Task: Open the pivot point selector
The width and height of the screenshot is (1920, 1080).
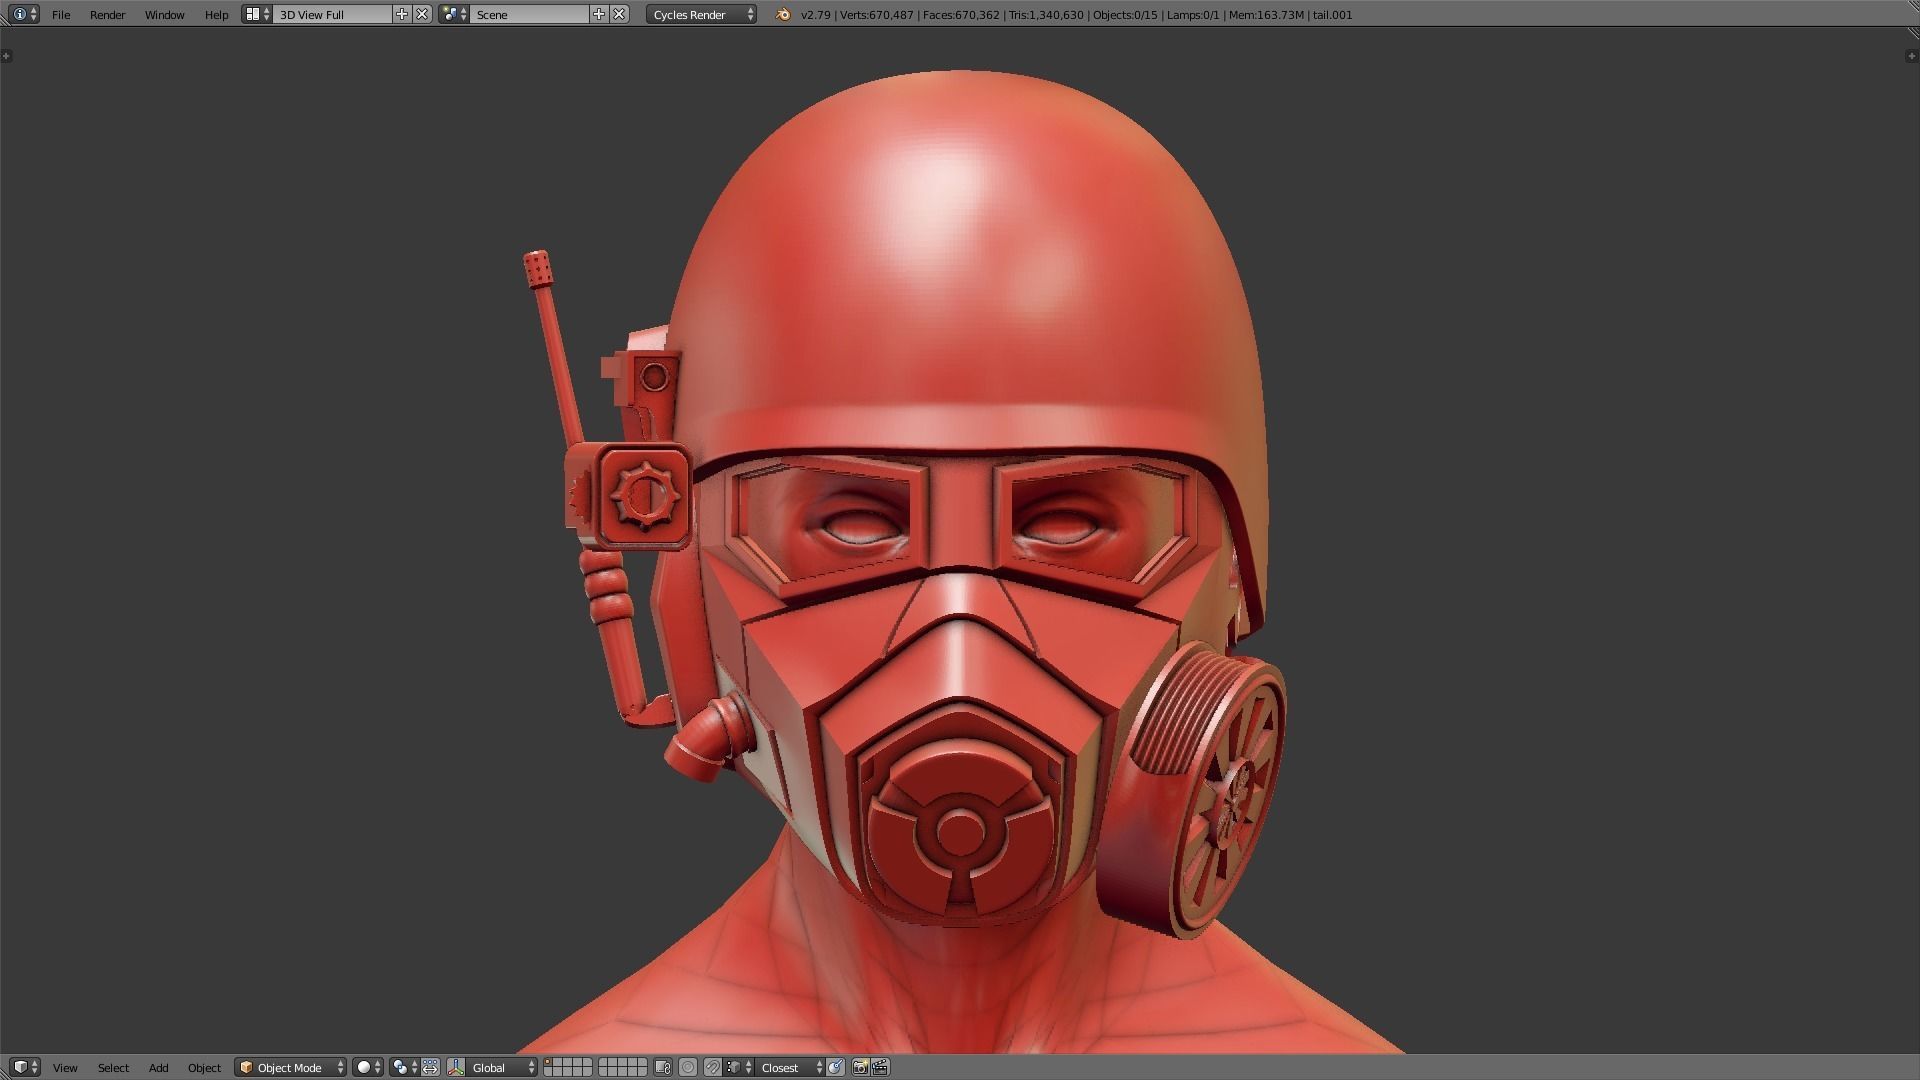Action: click(x=405, y=1067)
